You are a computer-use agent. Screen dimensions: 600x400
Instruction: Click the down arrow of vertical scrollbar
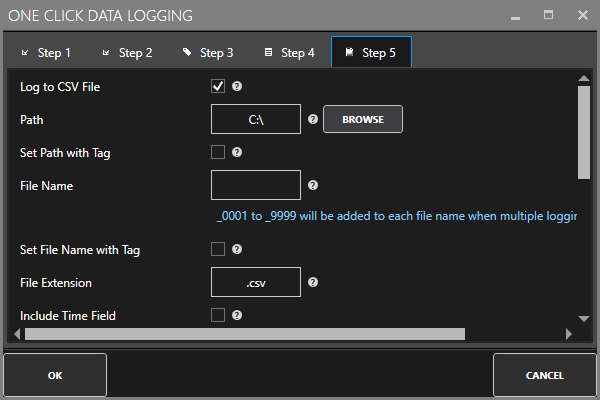tap(584, 318)
